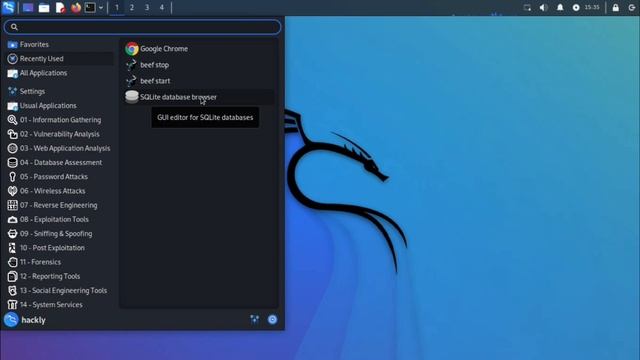Run beef stop entry
Screen dimensions: 640x360
pyautogui.click(x=199, y=65)
